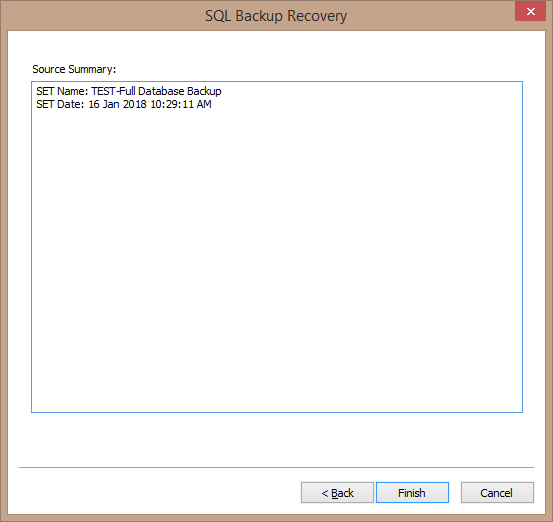Click the 'SET Date:' prefix text
The height and width of the screenshot is (522, 553).
point(60,104)
